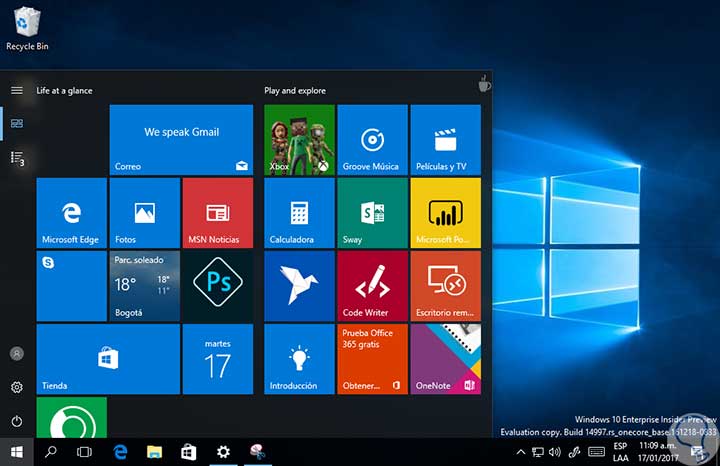This screenshot has height=466, width=720.
Task: Open Microsoft Power BI tile
Action: click(445, 213)
